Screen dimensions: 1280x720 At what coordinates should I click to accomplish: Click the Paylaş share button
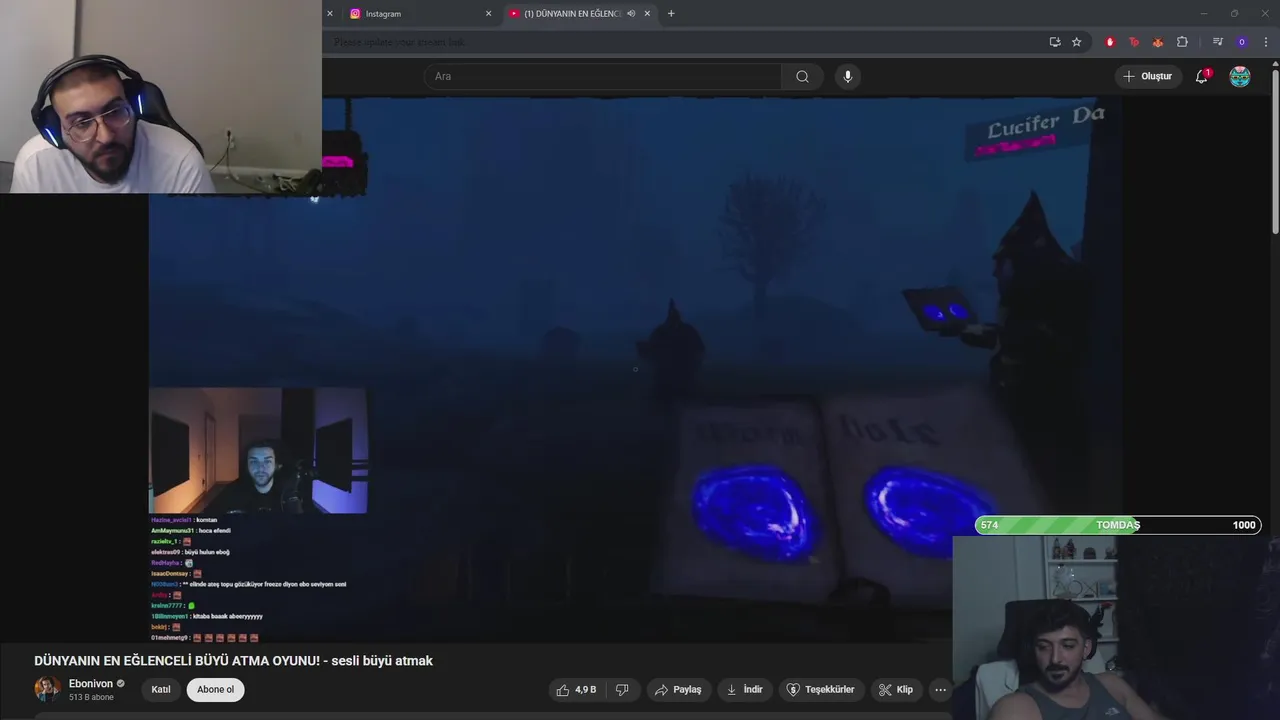(678, 689)
